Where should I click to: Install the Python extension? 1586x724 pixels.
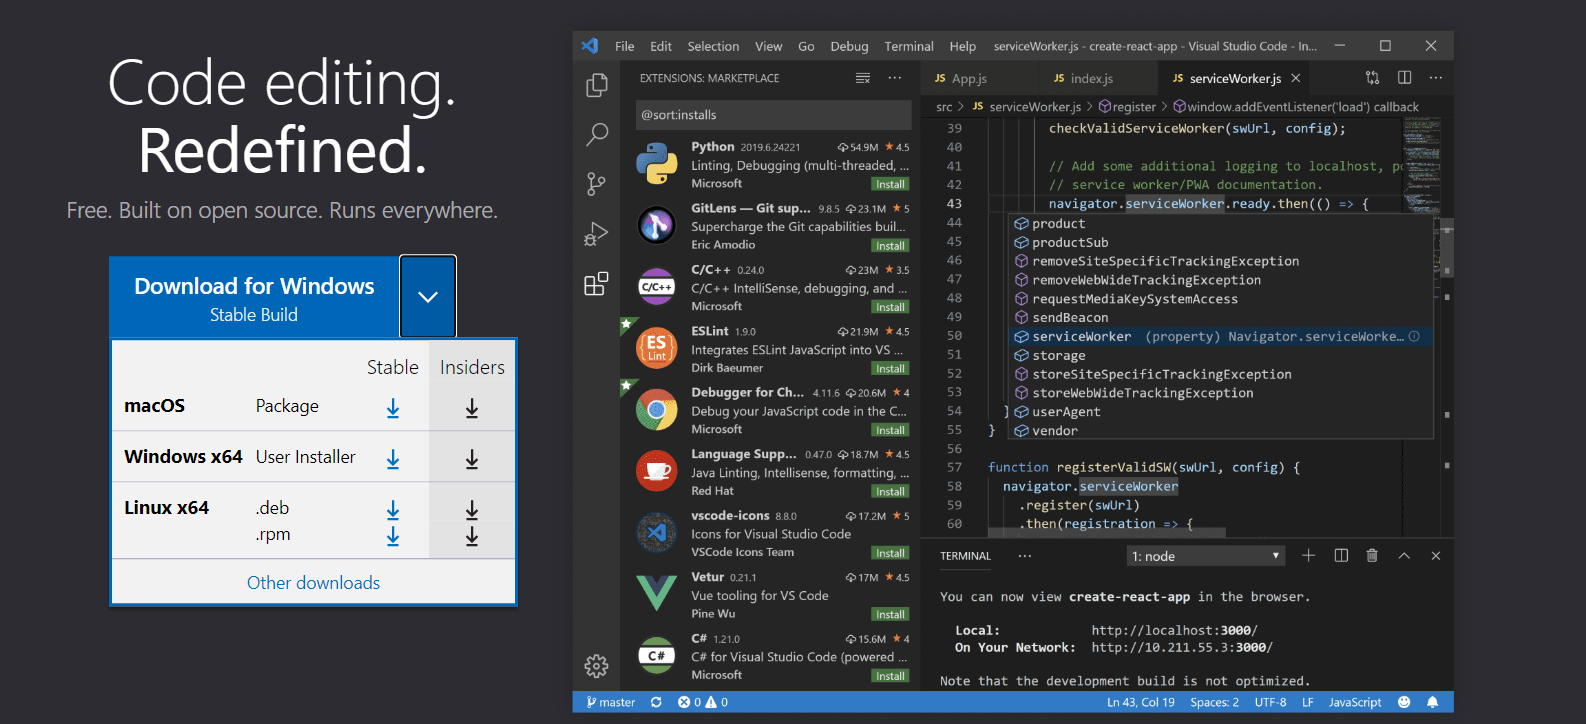coord(890,184)
